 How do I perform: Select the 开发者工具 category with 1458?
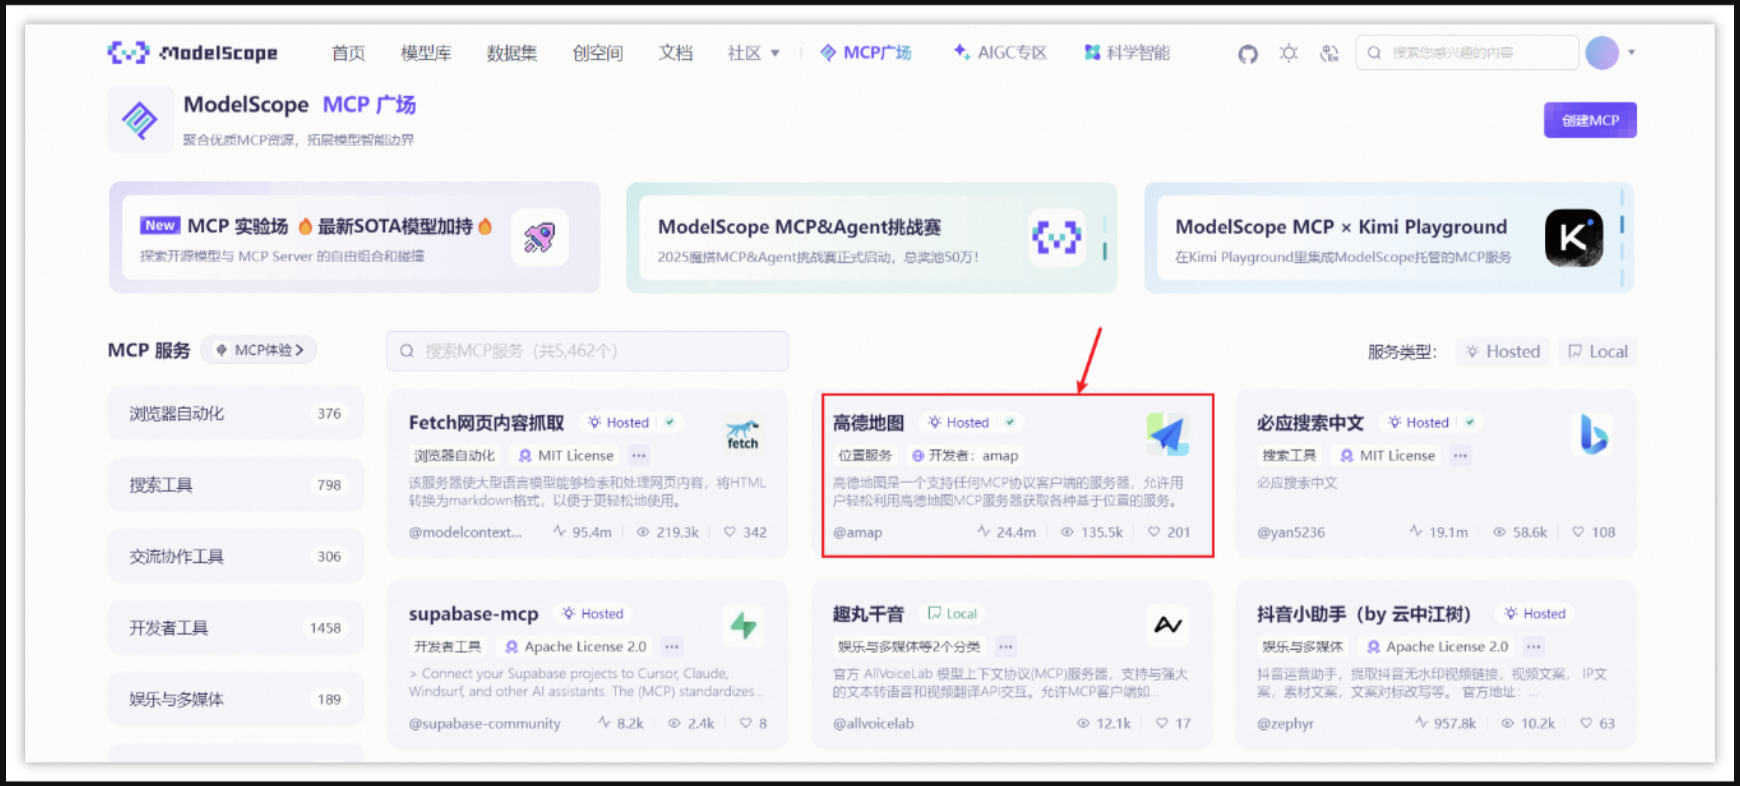click(235, 628)
